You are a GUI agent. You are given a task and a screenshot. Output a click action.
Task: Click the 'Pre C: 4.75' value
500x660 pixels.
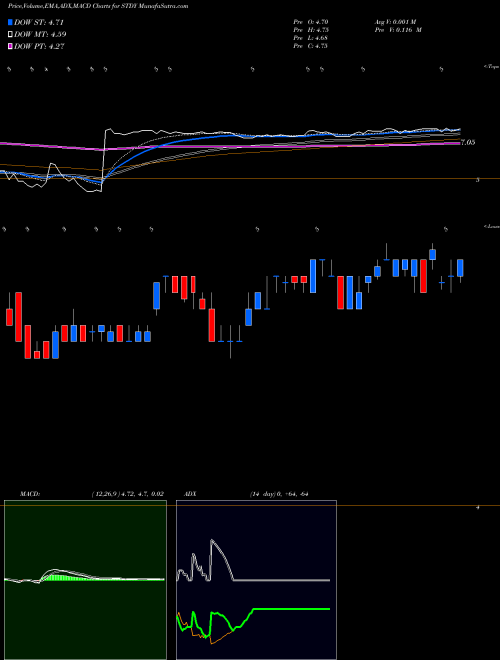tap(311, 46)
